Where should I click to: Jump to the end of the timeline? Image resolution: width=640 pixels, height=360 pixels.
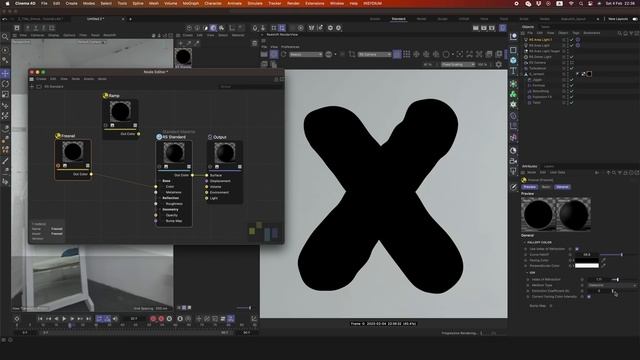click(88, 319)
